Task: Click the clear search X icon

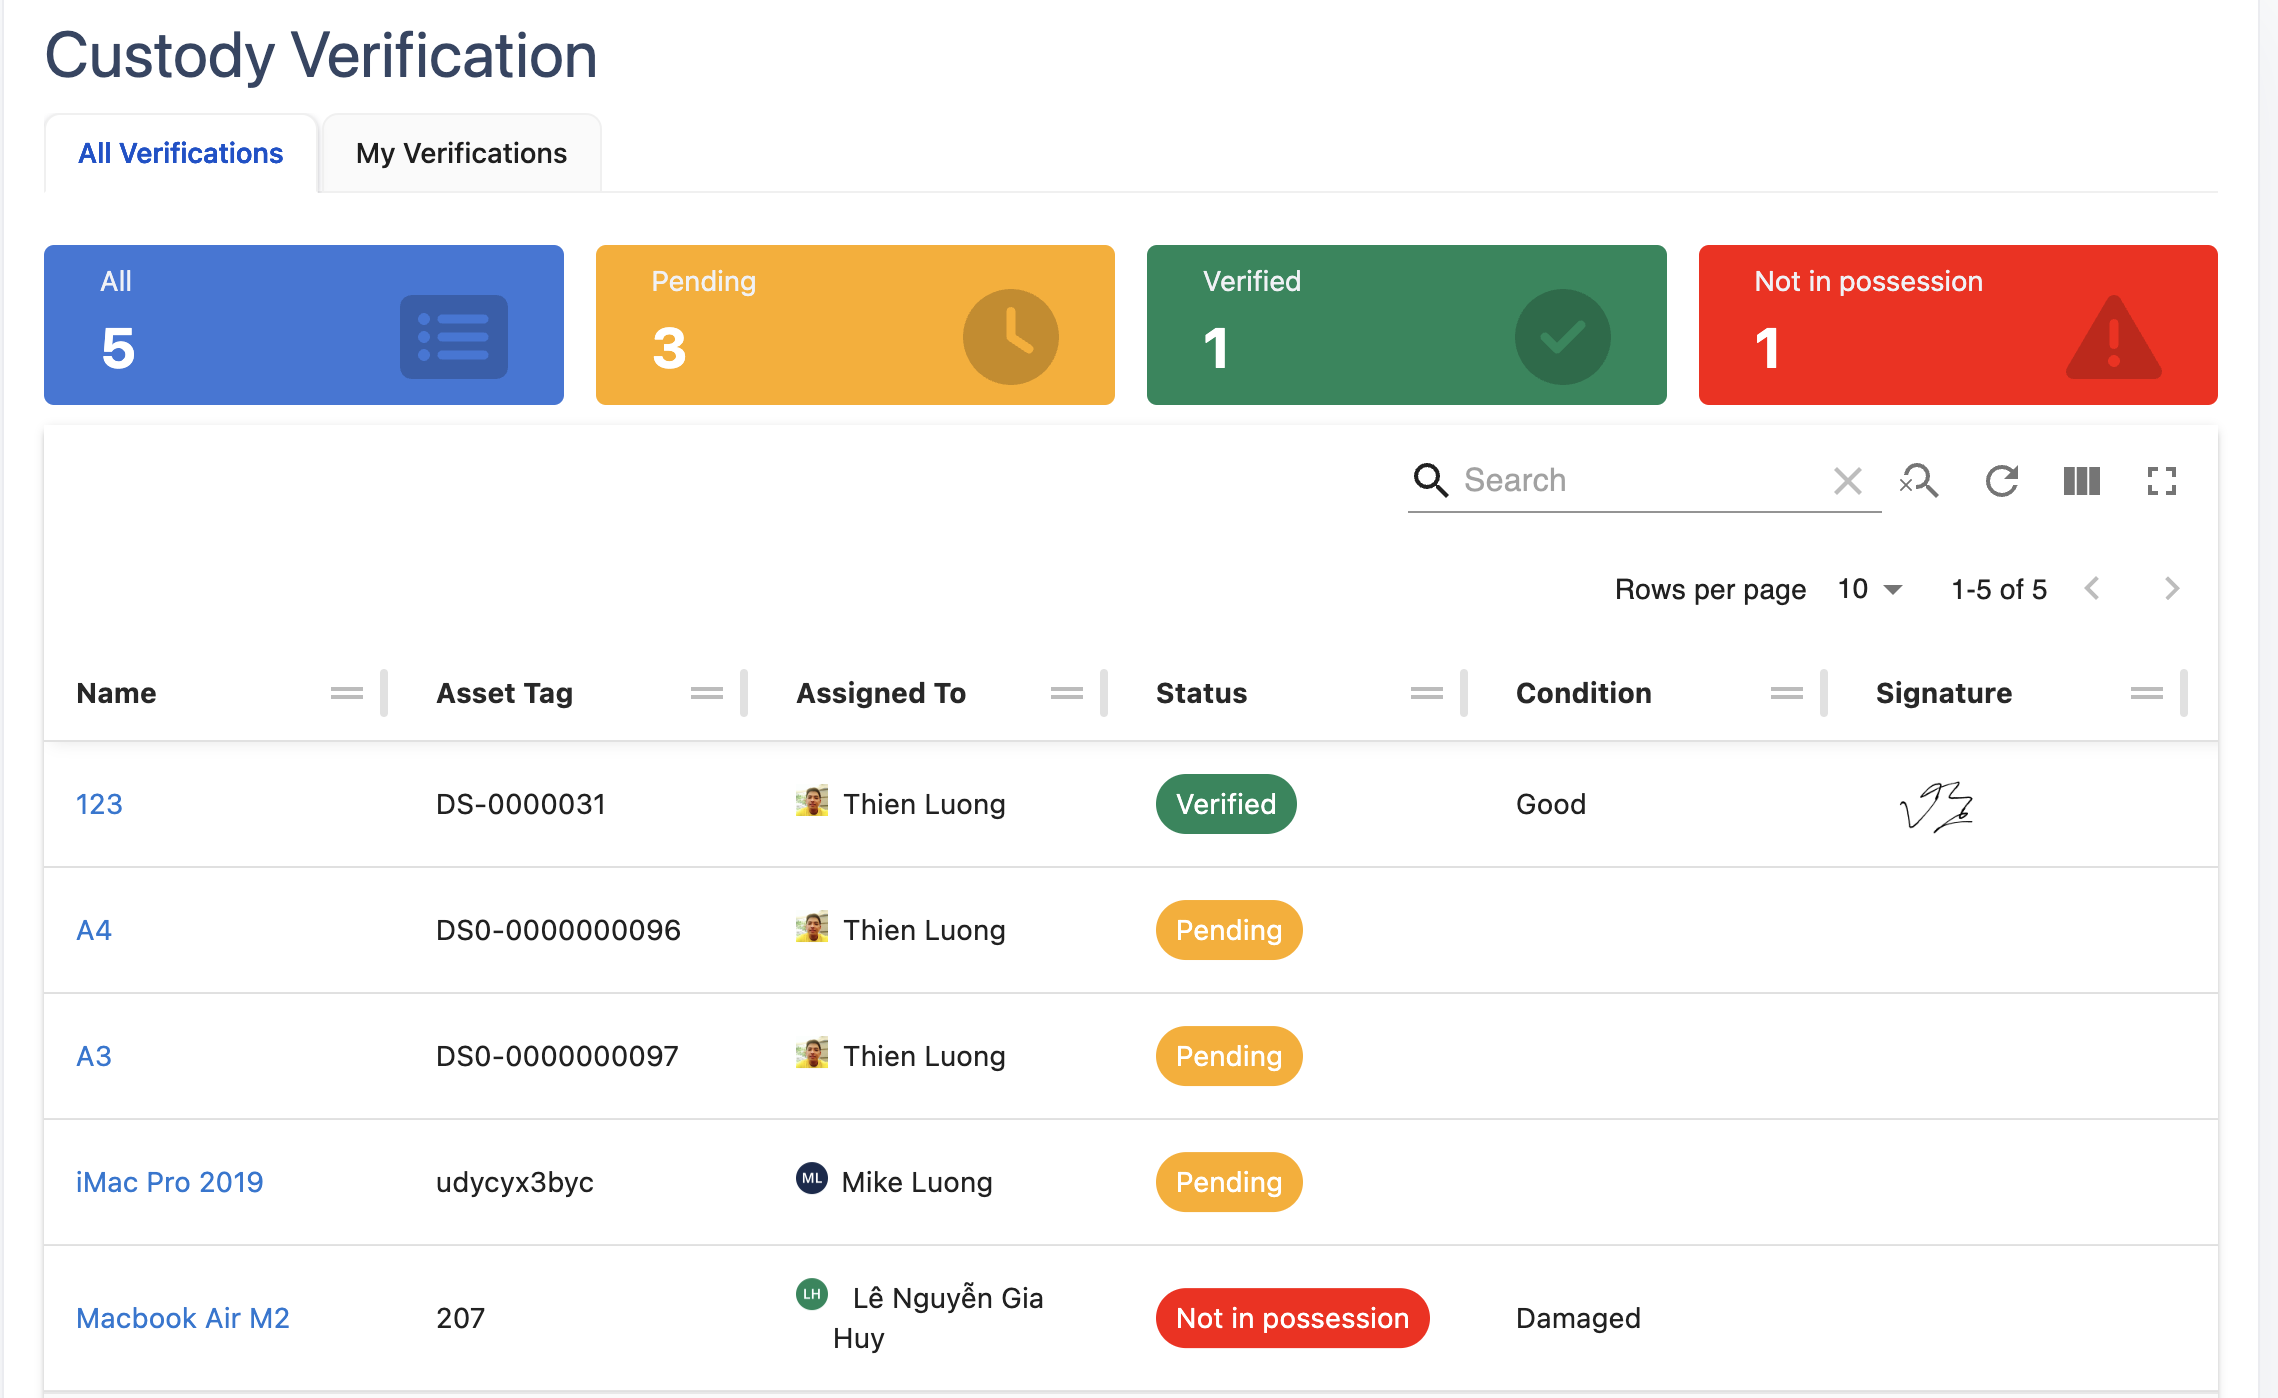Action: pos(1847,481)
